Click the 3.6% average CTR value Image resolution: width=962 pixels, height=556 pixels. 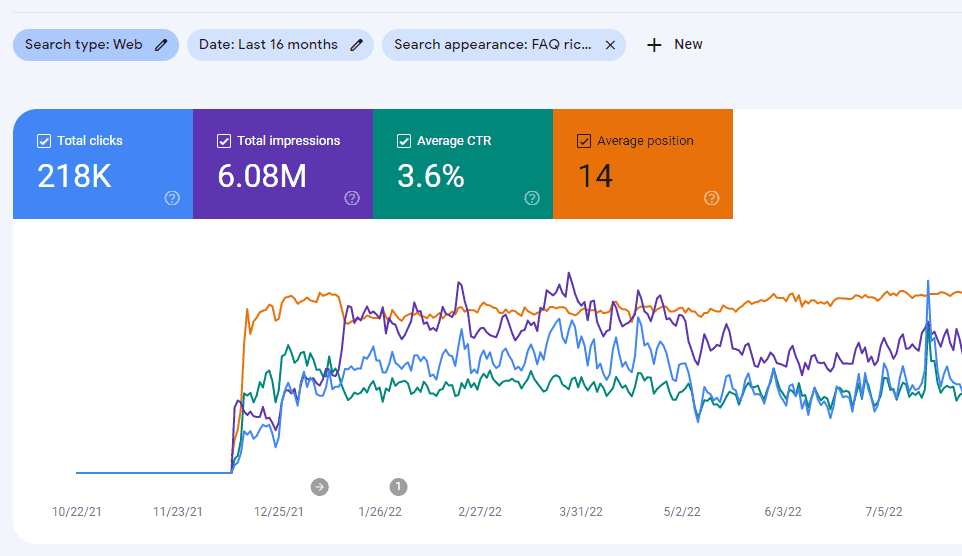point(431,177)
